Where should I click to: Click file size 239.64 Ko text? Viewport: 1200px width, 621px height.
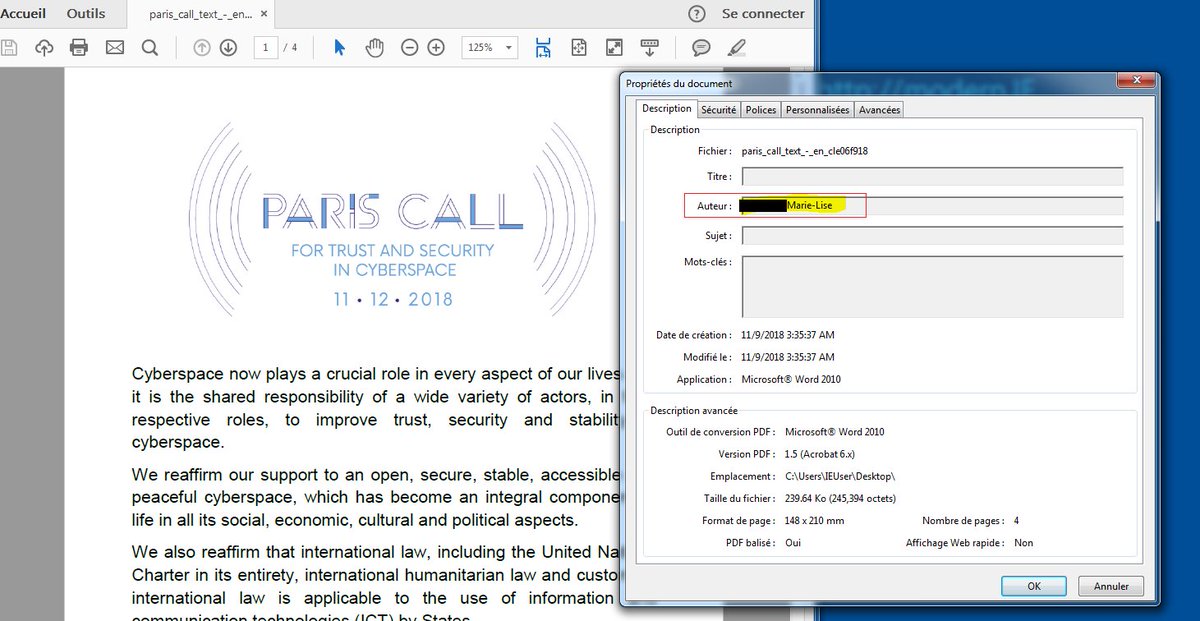pos(841,498)
